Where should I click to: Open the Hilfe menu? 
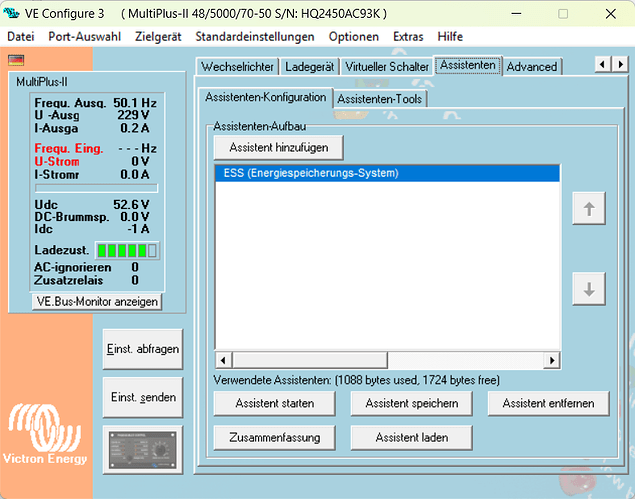[450, 36]
